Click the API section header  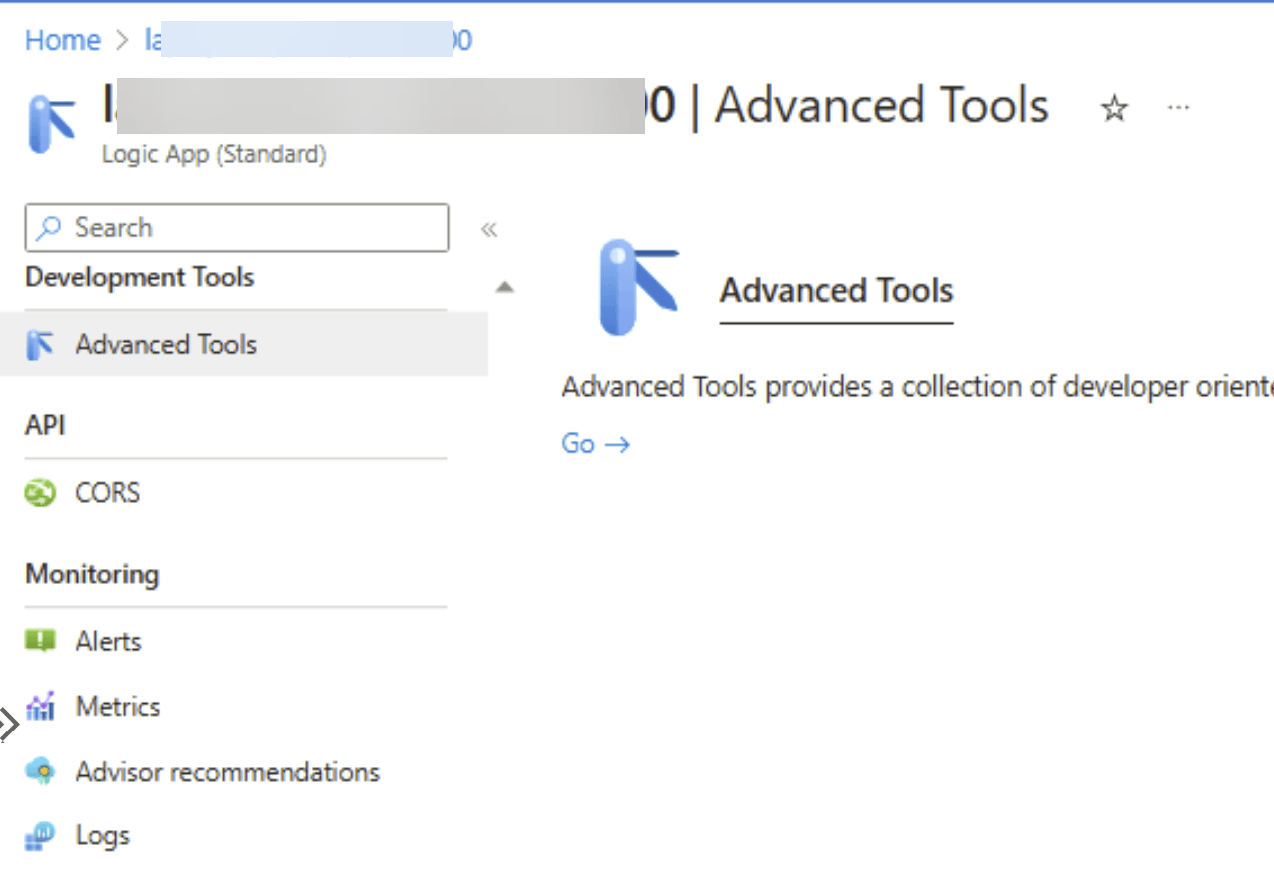tap(45, 425)
